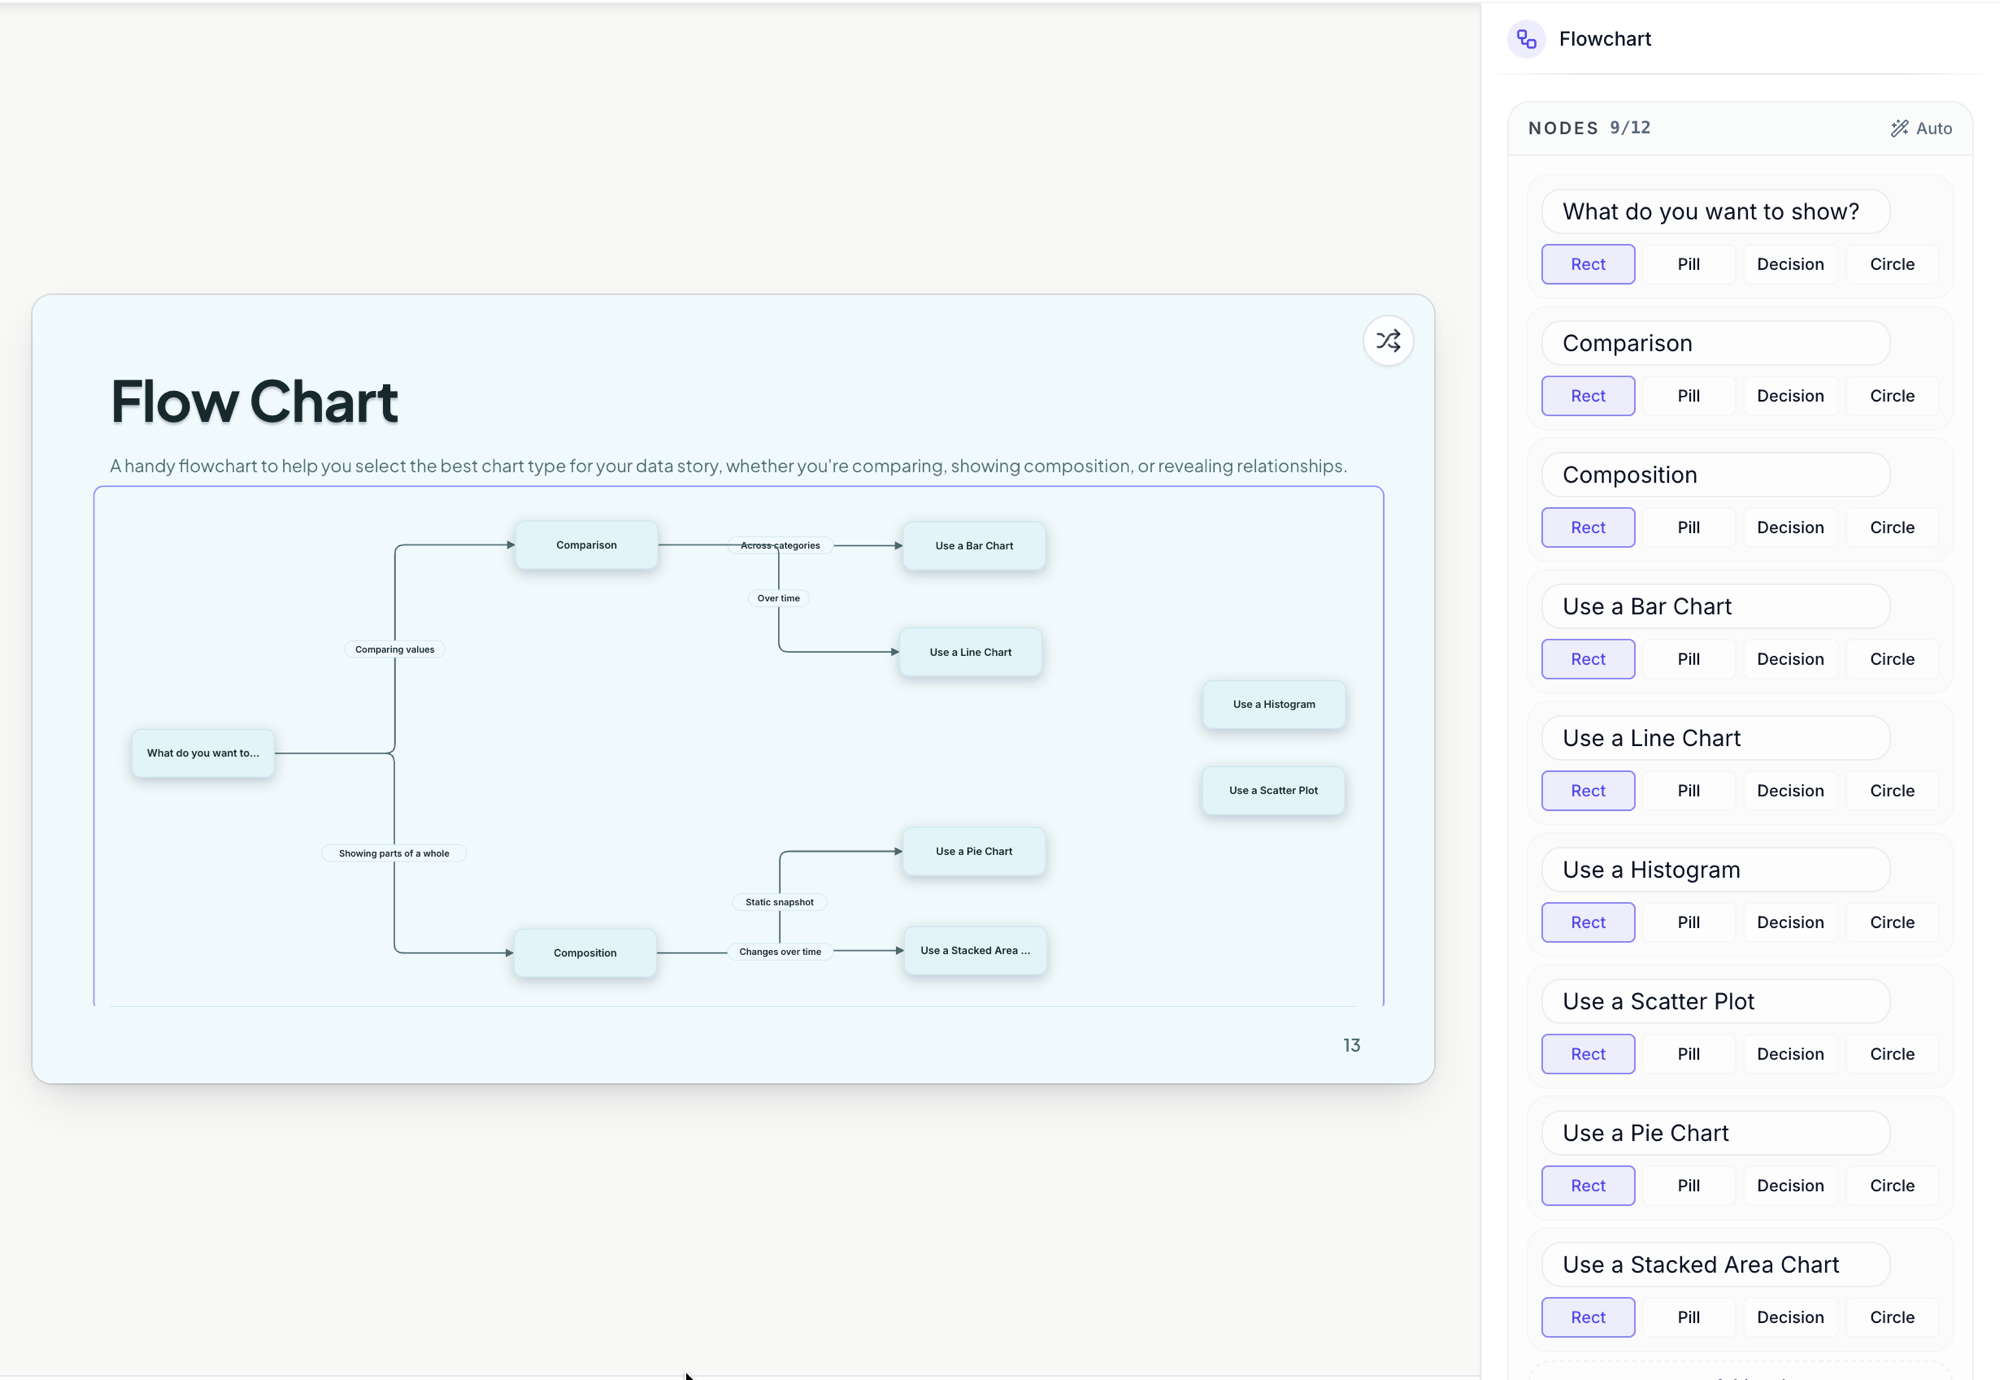Select Circle shape for 'What do you want to show?'
The image size is (2000, 1380).
(x=1892, y=264)
